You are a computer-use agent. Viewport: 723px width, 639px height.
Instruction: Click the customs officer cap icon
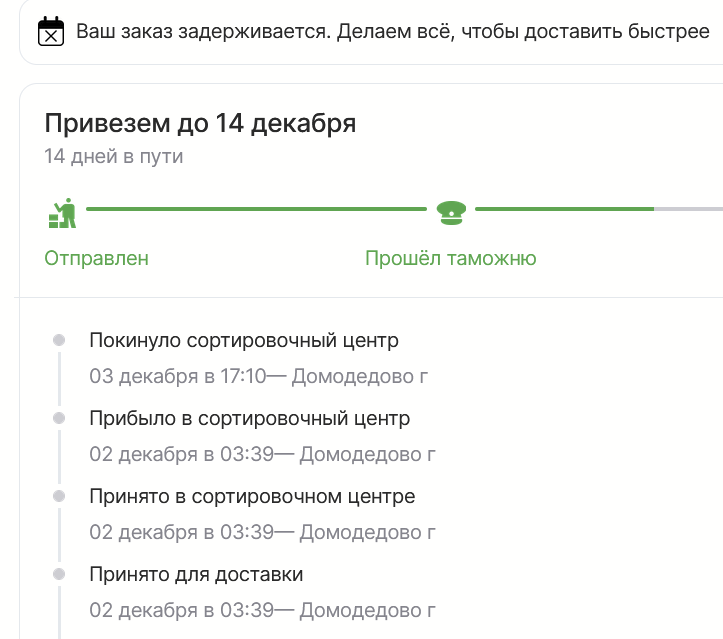[451, 210]
